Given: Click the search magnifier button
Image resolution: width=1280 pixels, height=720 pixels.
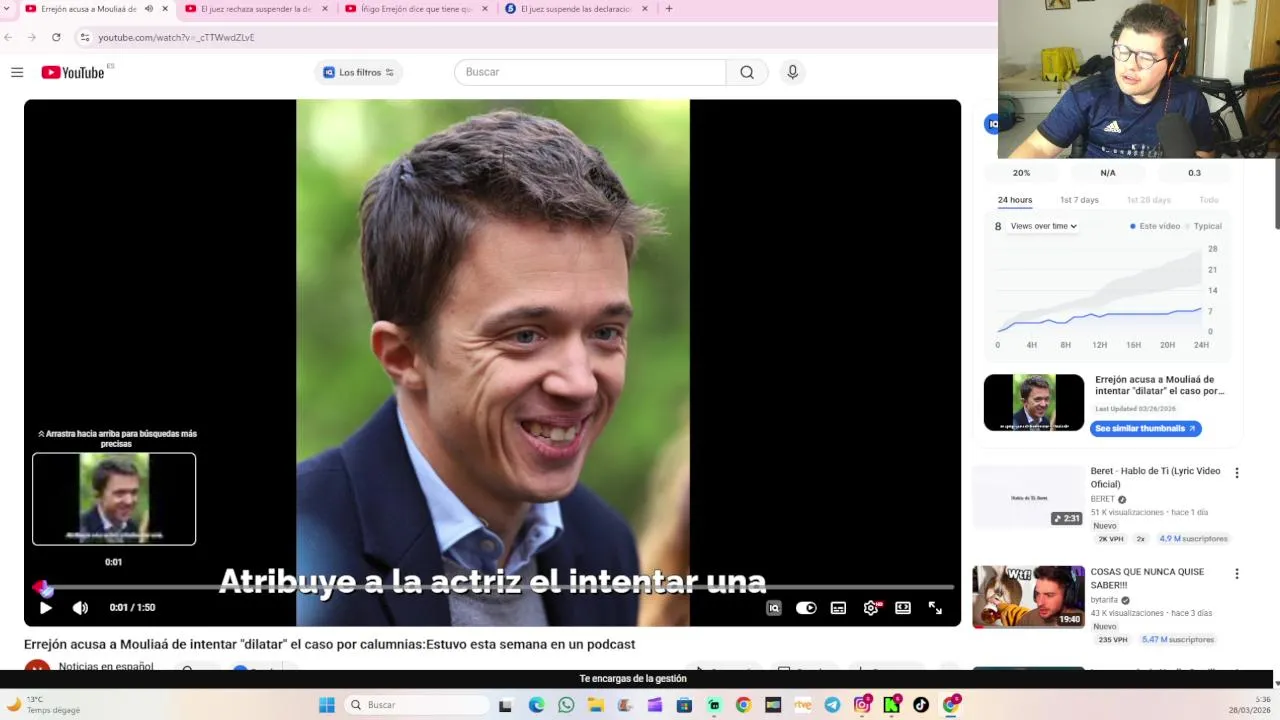Looking at the screenshot, I should [x=747, y=72].
